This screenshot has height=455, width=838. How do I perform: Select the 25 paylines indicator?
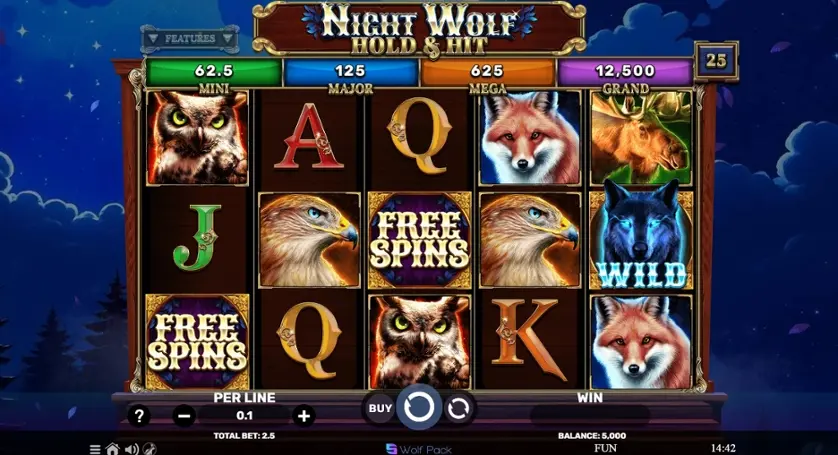point(716,60)
